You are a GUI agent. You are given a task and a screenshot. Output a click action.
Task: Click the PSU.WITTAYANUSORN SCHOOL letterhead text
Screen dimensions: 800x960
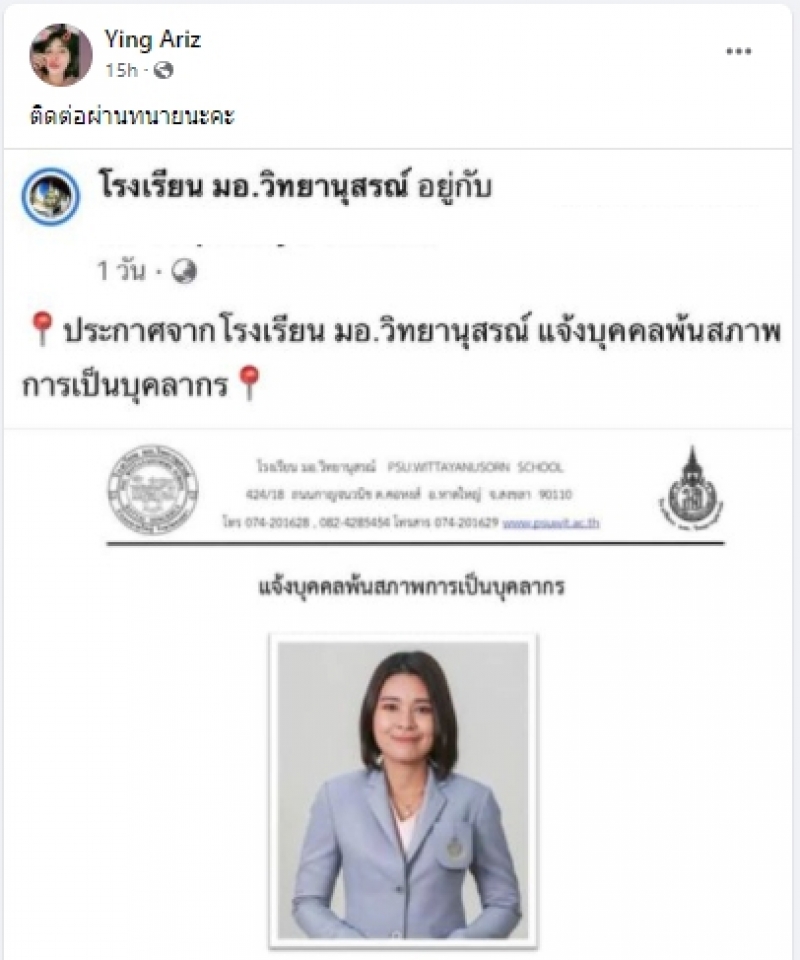tap(475, 467)
